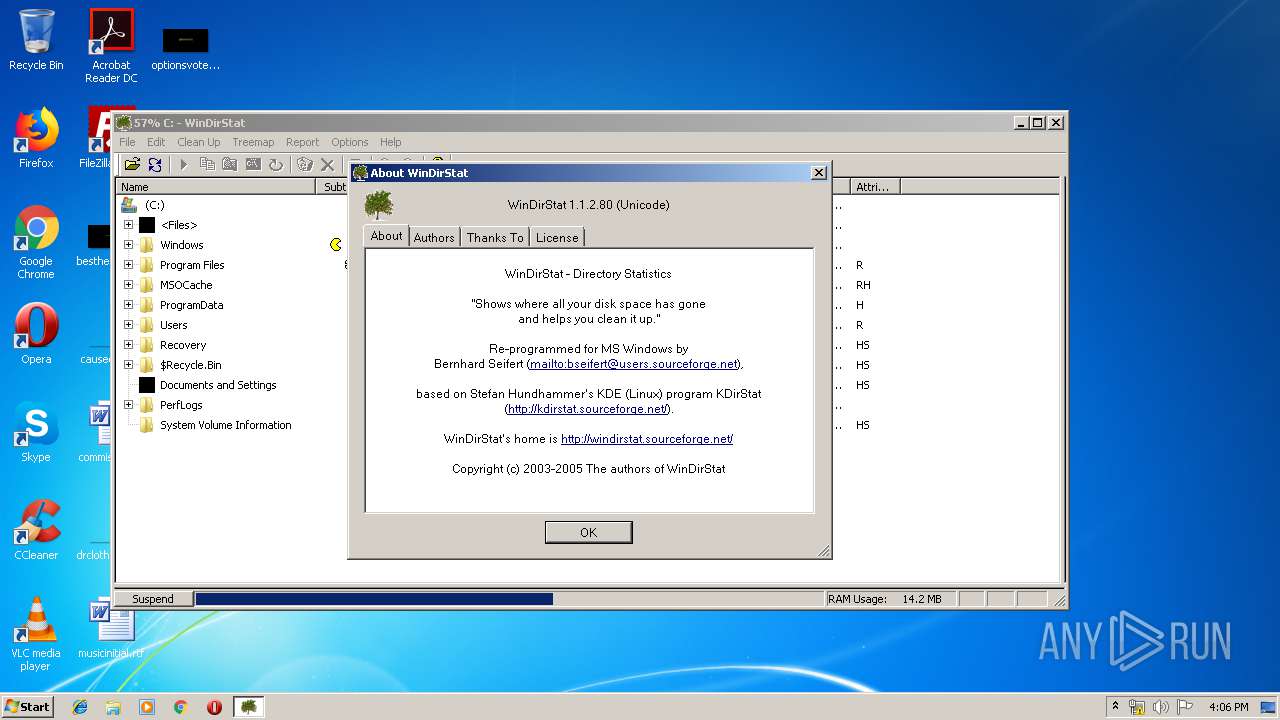The height and width of the screenshot is (720, 1280).
Task: Click the Command Prompt Here toolbar icon
Action: [x=253, y=164]
